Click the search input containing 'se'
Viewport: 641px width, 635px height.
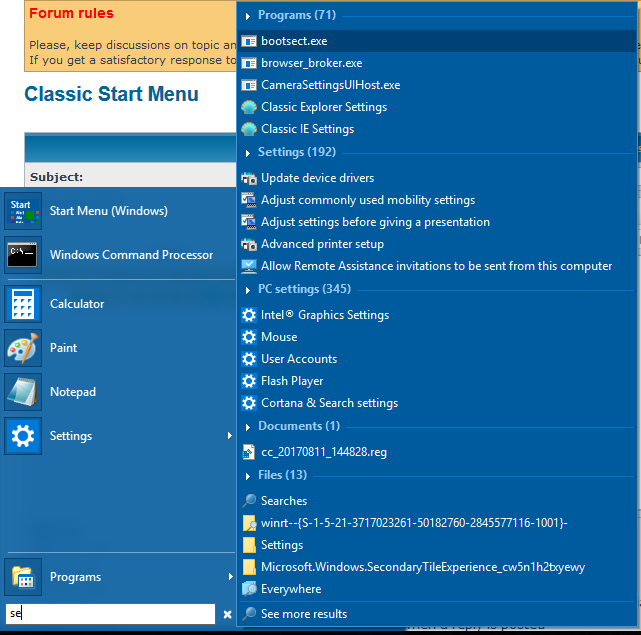tap(110, 614)
